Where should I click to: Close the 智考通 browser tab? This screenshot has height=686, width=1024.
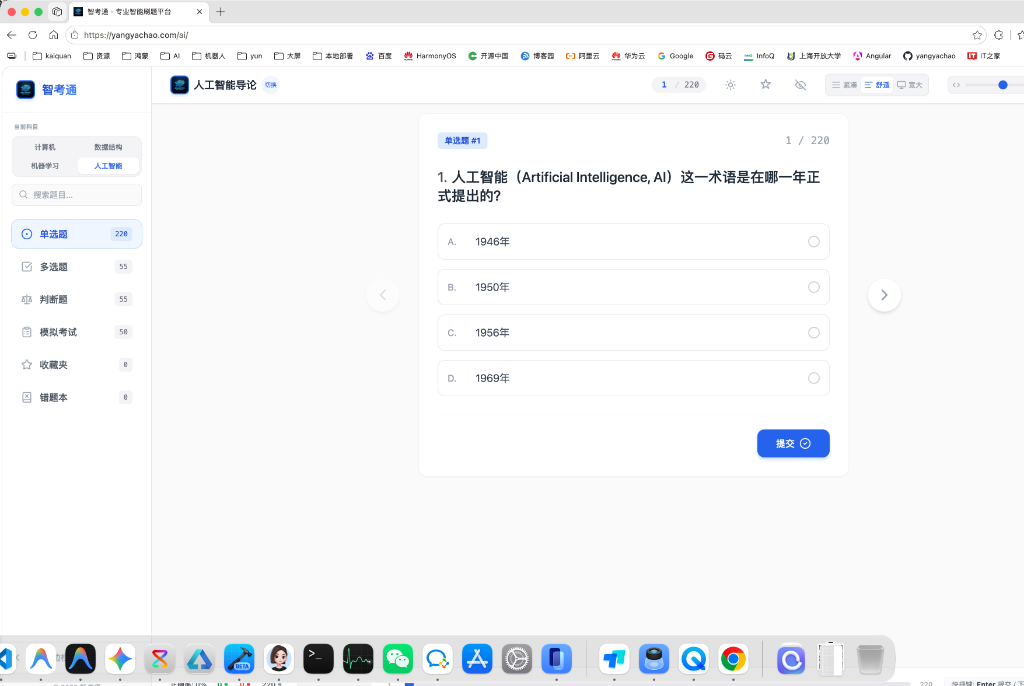(x=199, y=12)
